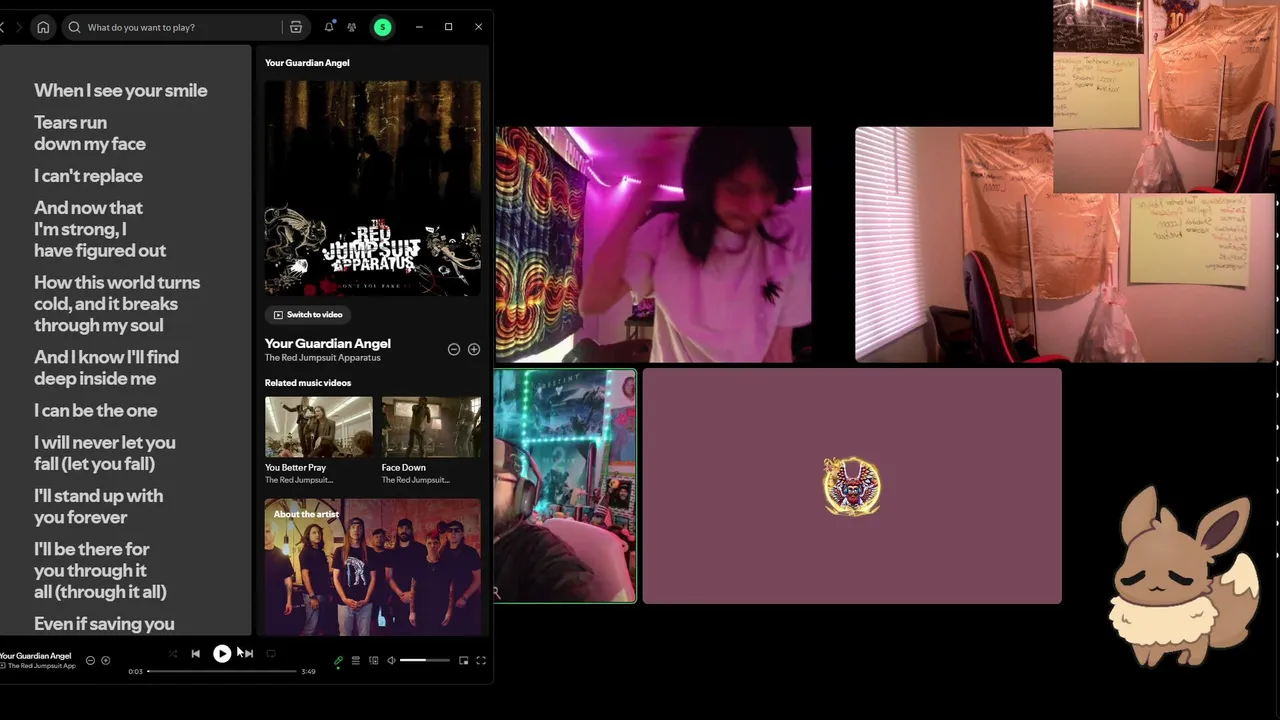
Task: Open the What's New notifications bell
Action: [x=329, y=27]
